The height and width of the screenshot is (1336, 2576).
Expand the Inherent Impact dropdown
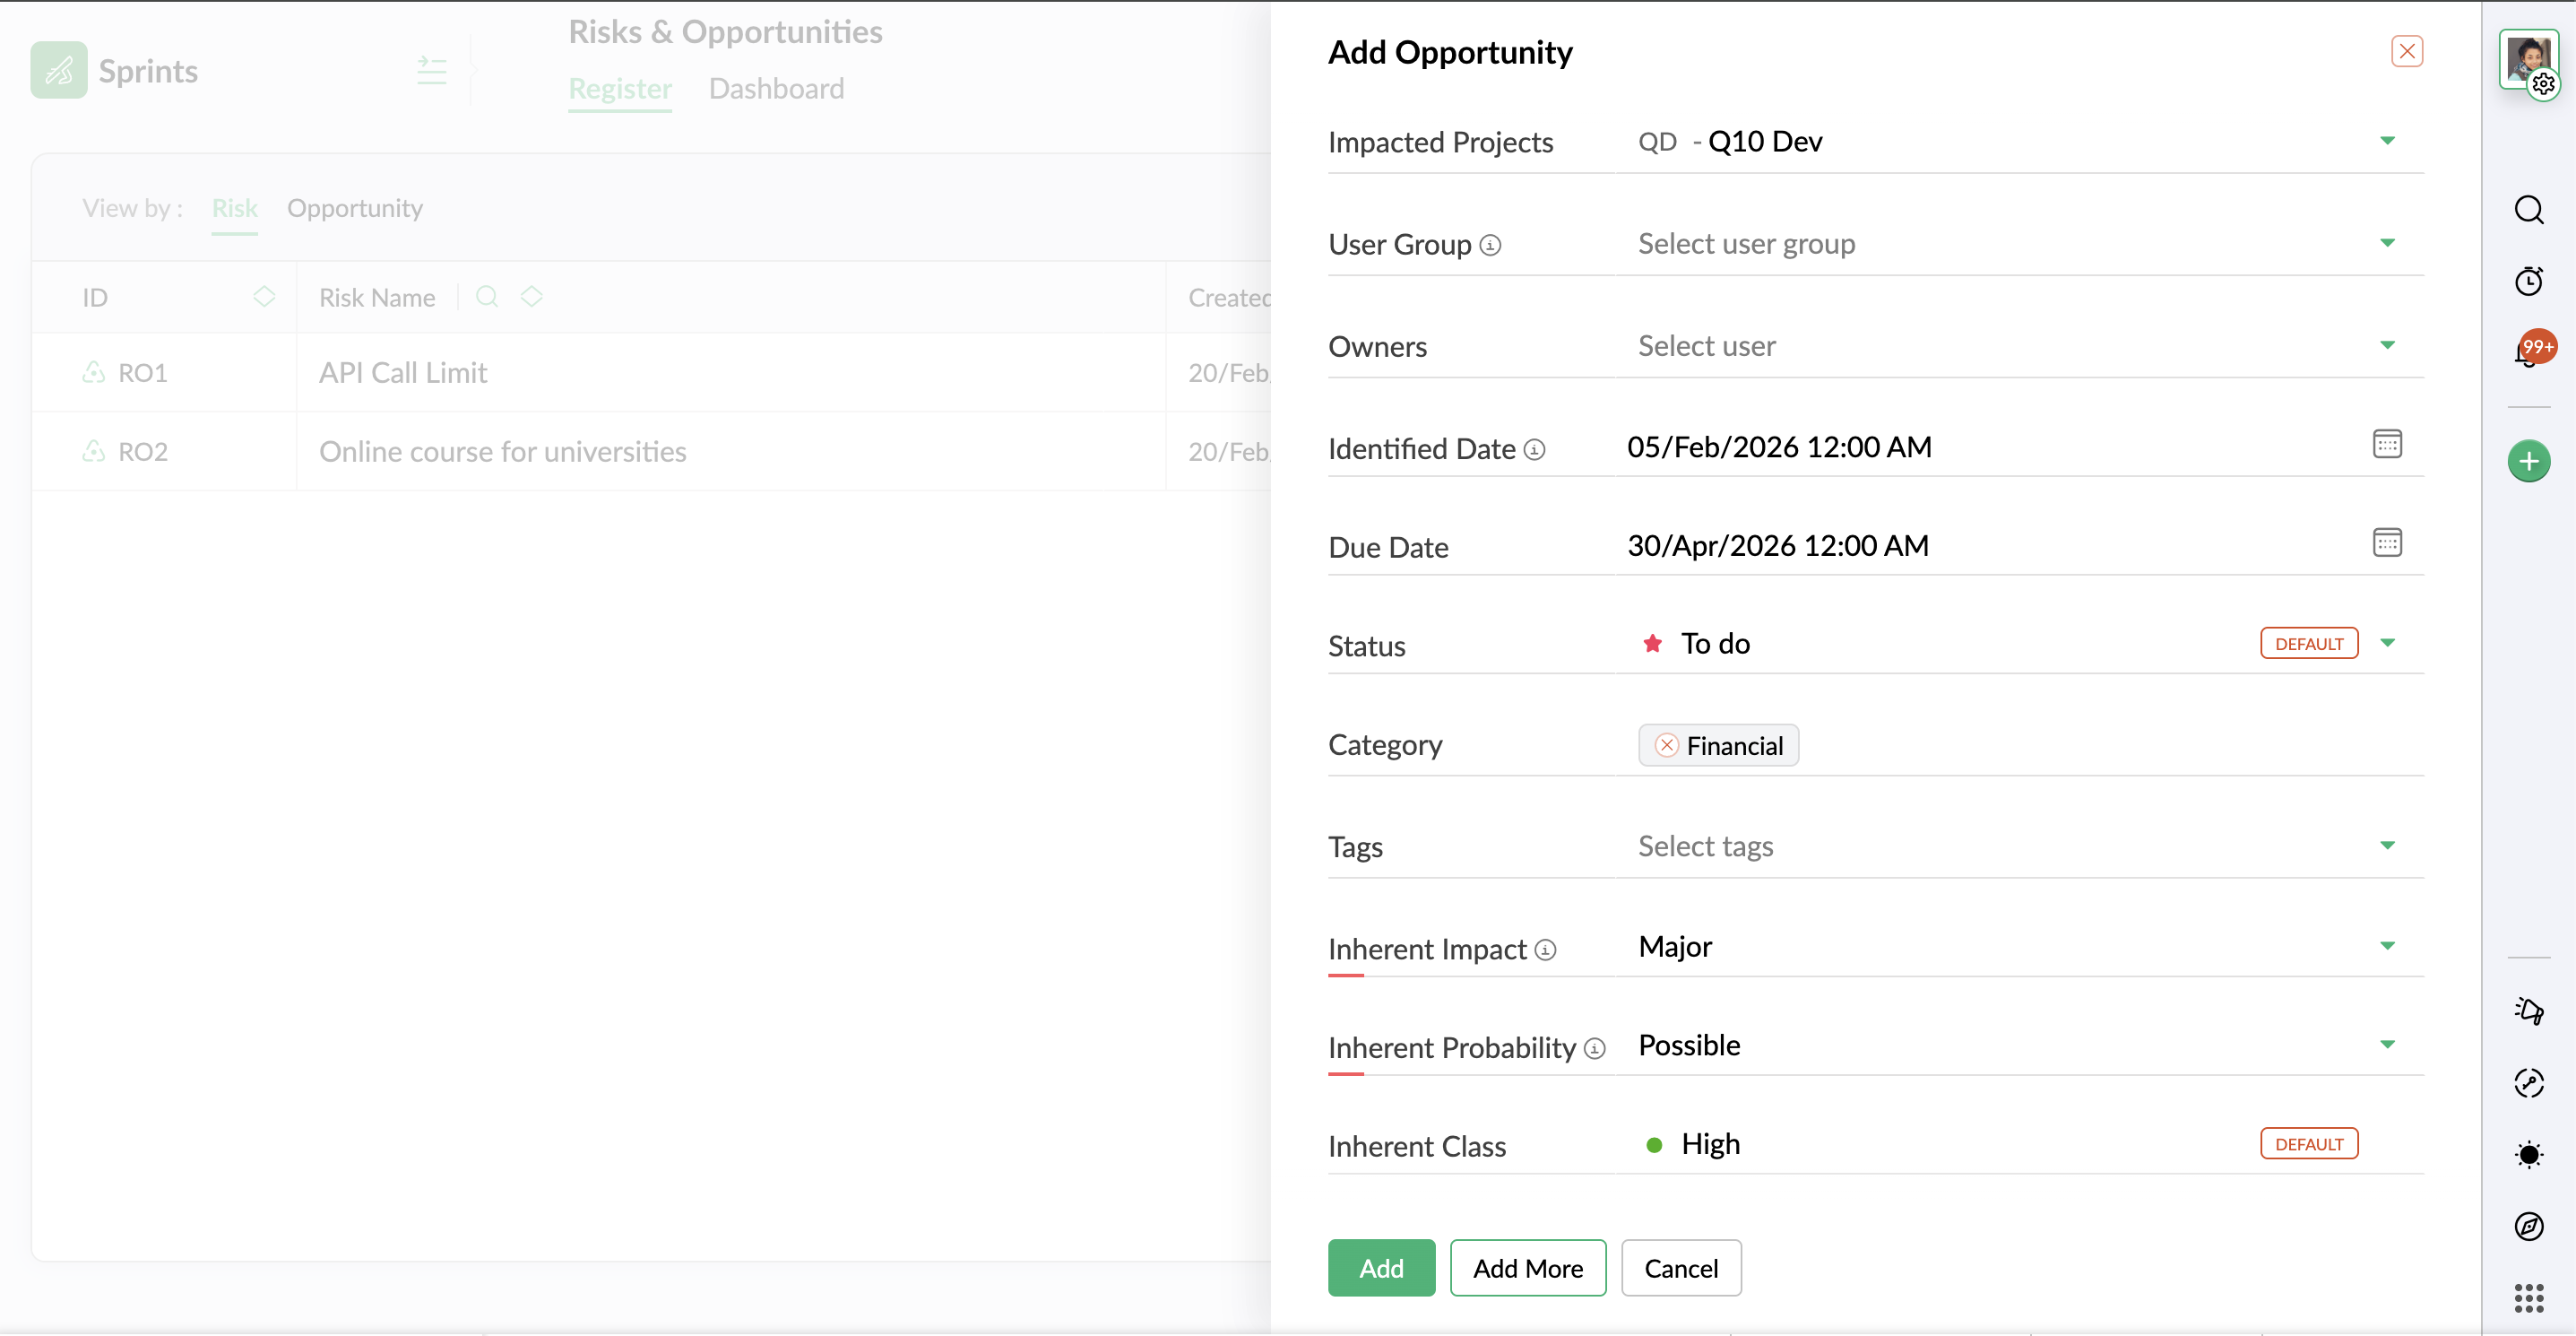(2386, 946)
